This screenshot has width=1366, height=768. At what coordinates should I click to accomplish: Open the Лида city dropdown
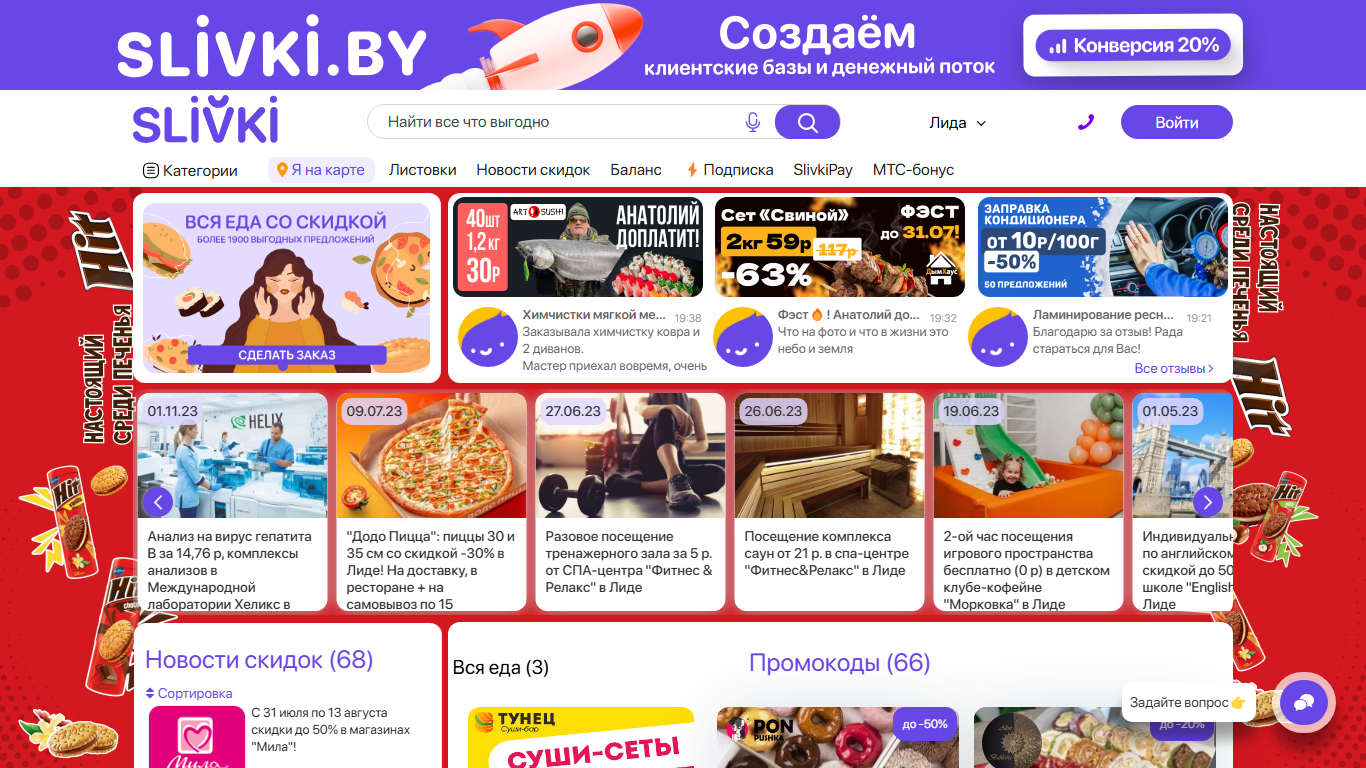[957, 123]
